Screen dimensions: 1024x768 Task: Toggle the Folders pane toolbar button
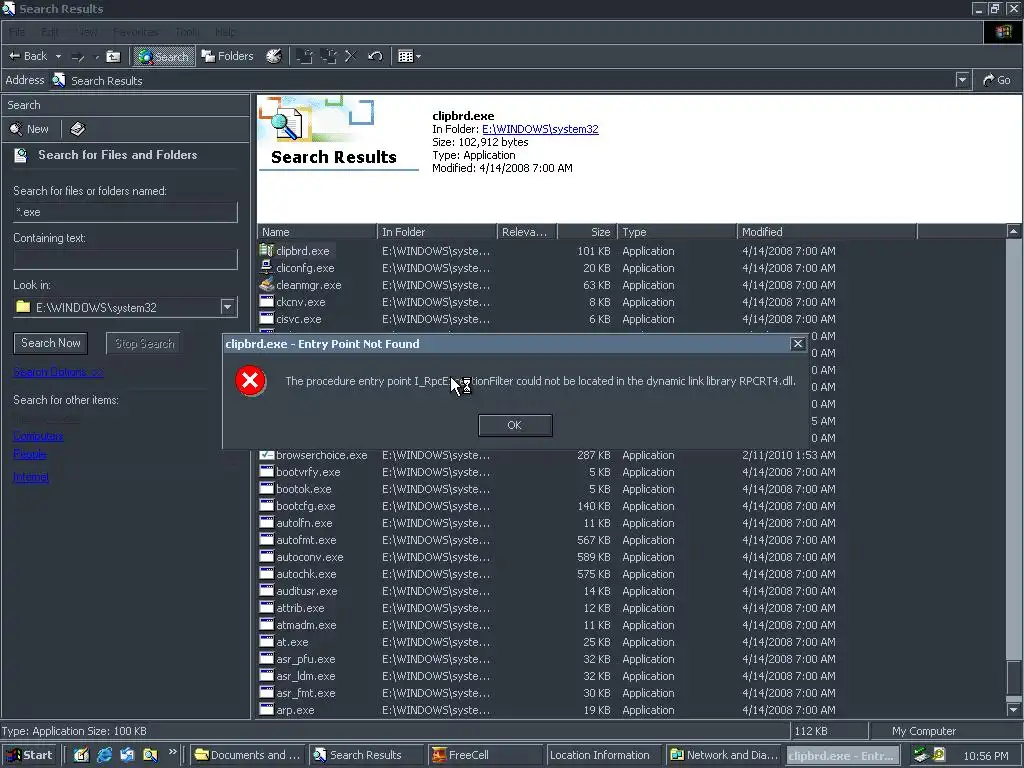point(227,56)
